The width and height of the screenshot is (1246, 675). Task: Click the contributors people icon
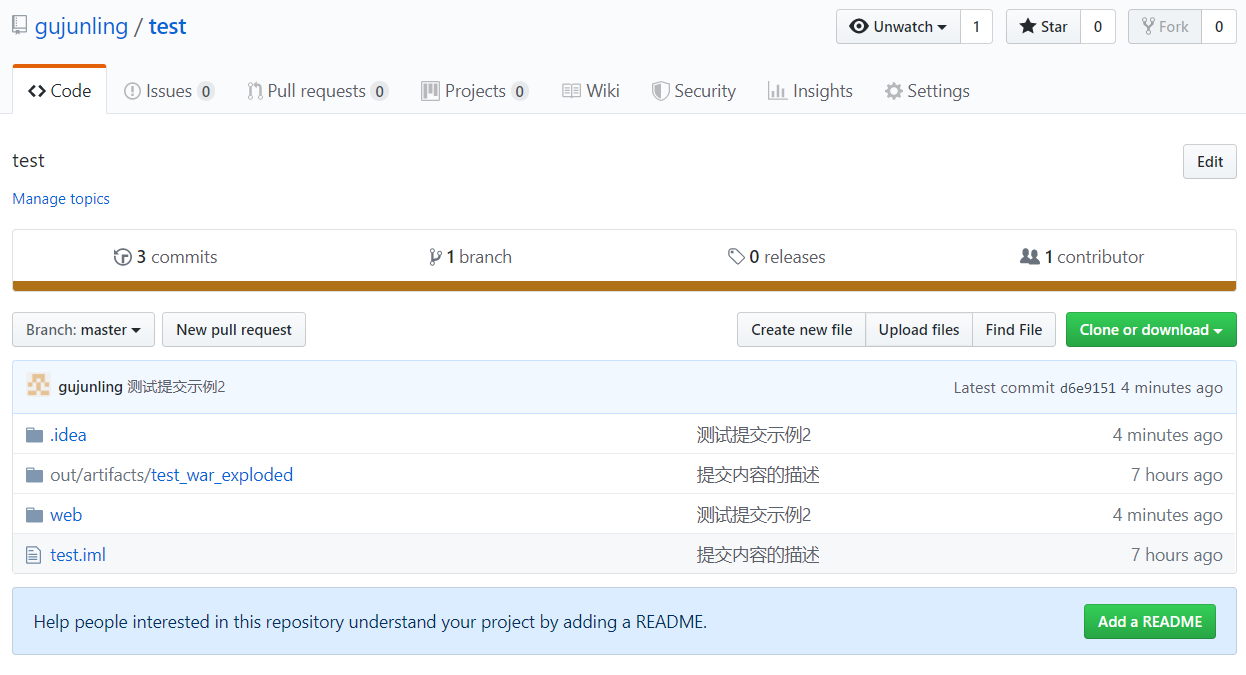click(1029, 257)
